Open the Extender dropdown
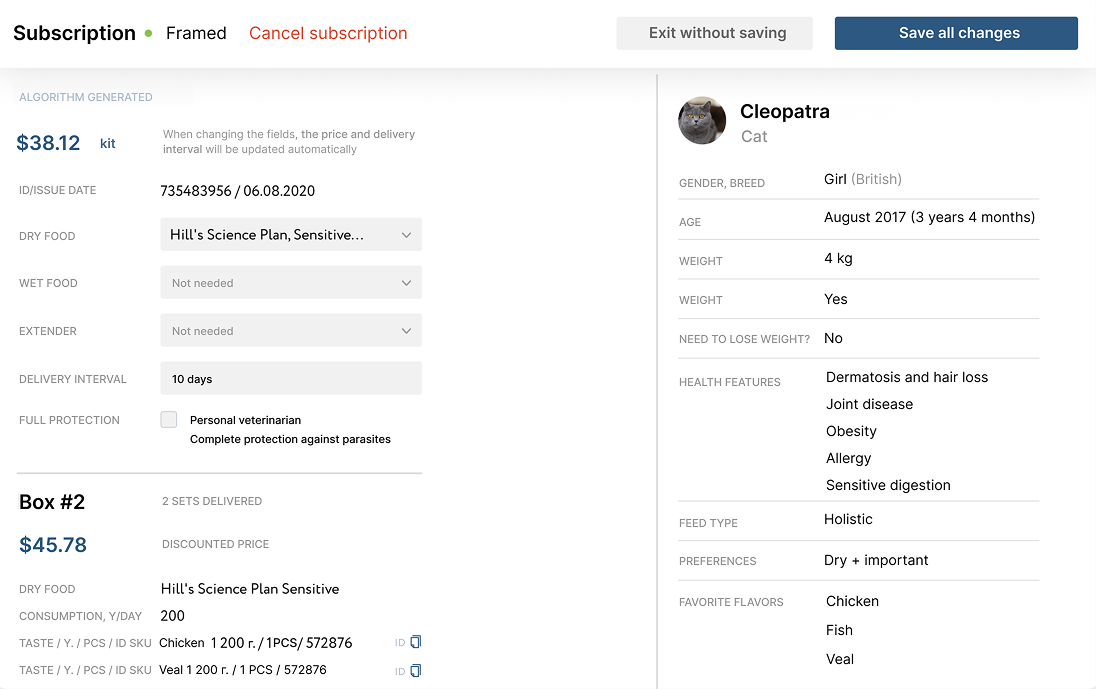Image resolution: width=1096 pixels, height=689 pixels. coord(290,330)
